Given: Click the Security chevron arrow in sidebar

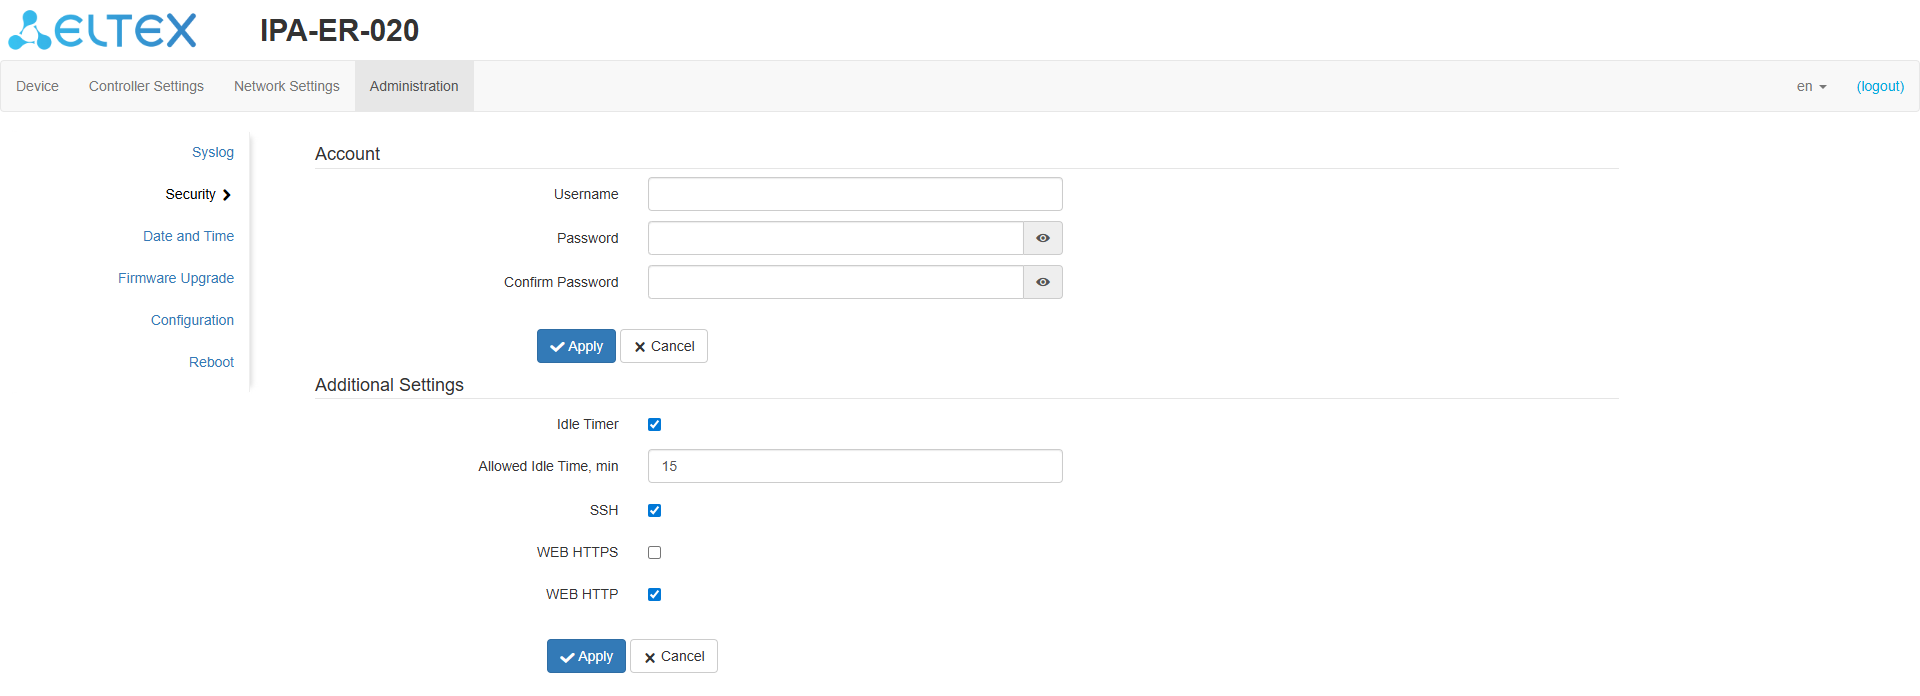Looking at the screenshot, I should 227,195.
